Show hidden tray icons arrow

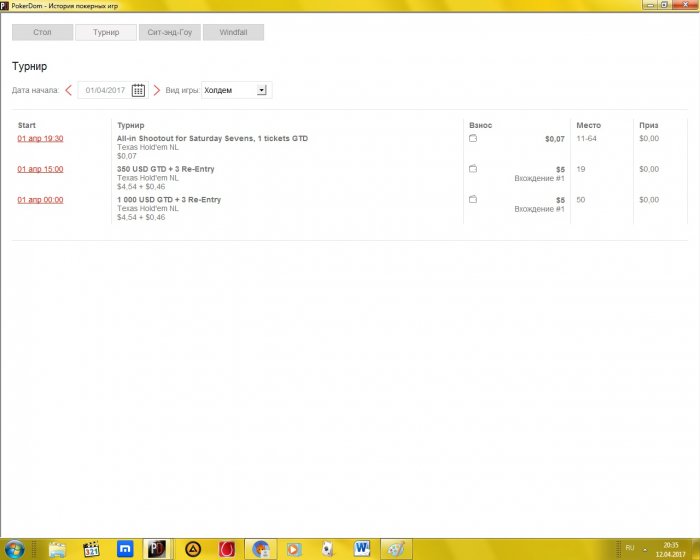[645, 550]
